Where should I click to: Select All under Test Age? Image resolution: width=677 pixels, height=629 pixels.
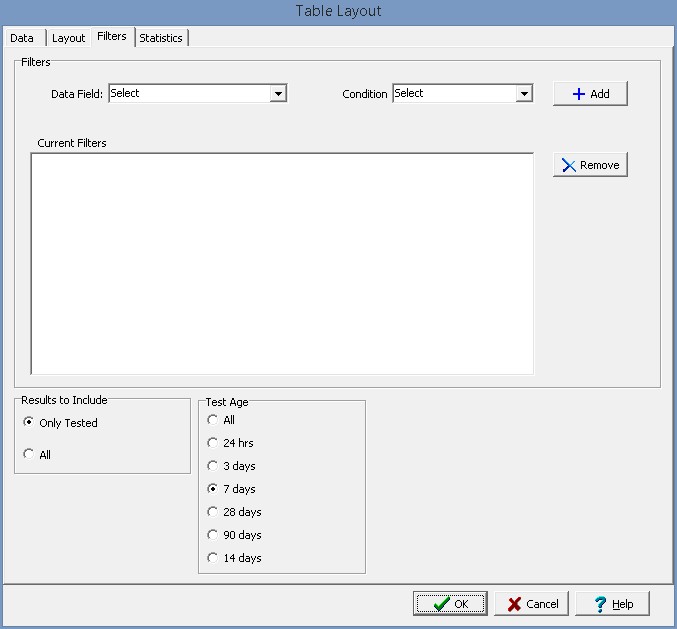coord(212,420)
